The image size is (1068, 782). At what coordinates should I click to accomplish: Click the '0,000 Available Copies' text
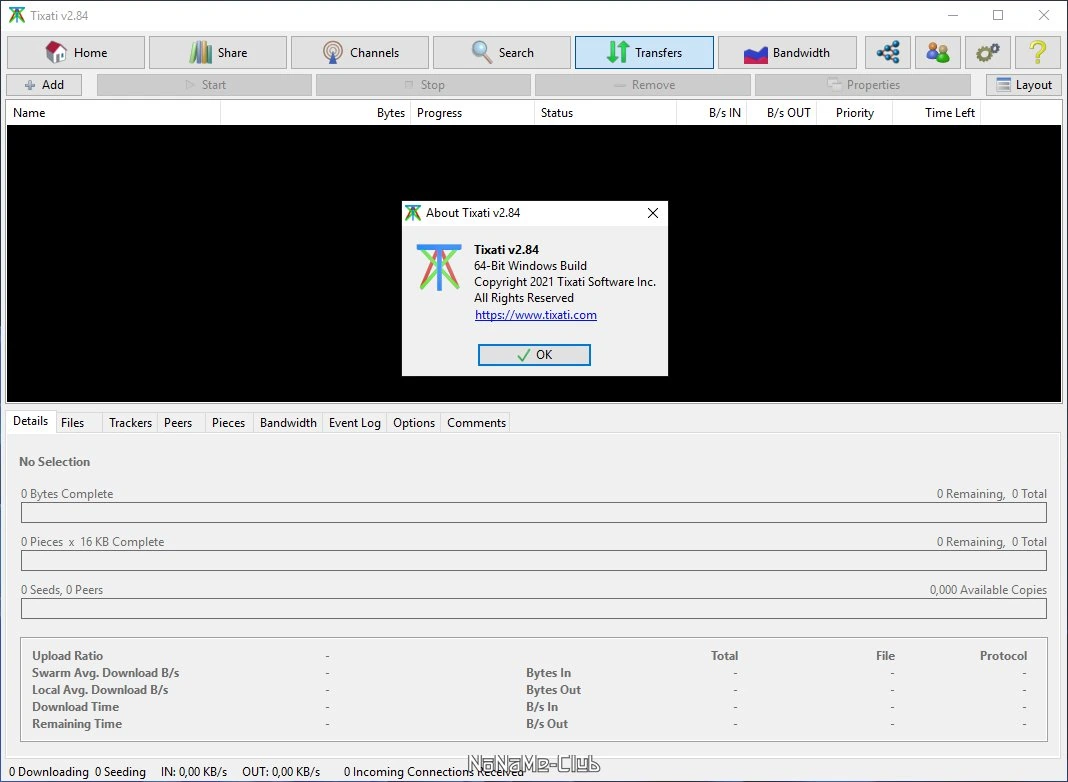click(x=988, y=590)
